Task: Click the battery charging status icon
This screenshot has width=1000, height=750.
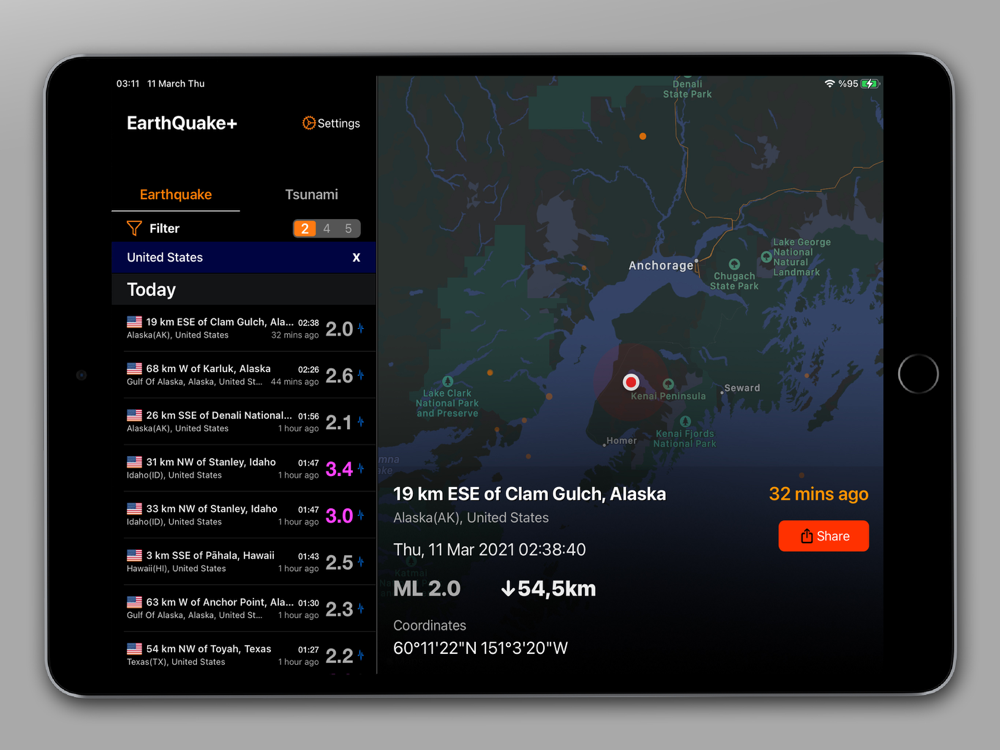Action: click(x=870, y=84)
